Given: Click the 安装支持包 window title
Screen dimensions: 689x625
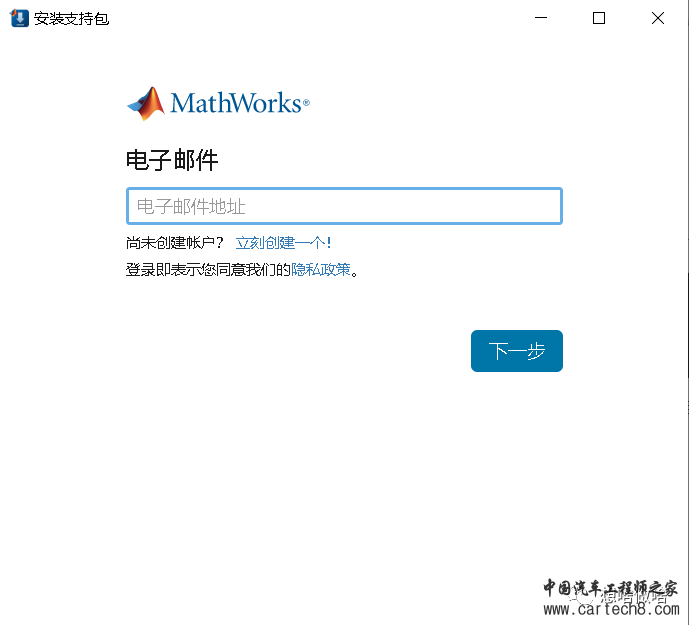Looking at the screenshot, I should point(71,18).
